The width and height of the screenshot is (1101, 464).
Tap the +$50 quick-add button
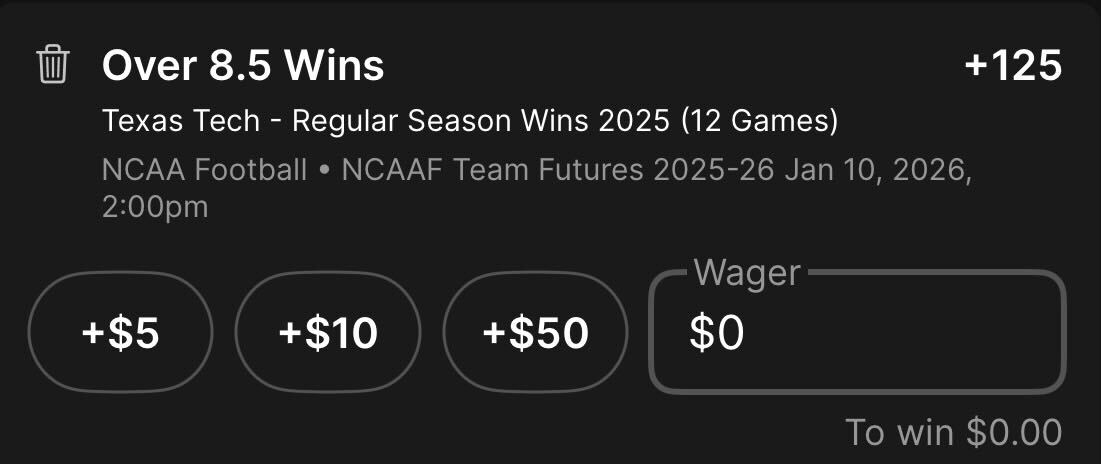click(535, 332)
